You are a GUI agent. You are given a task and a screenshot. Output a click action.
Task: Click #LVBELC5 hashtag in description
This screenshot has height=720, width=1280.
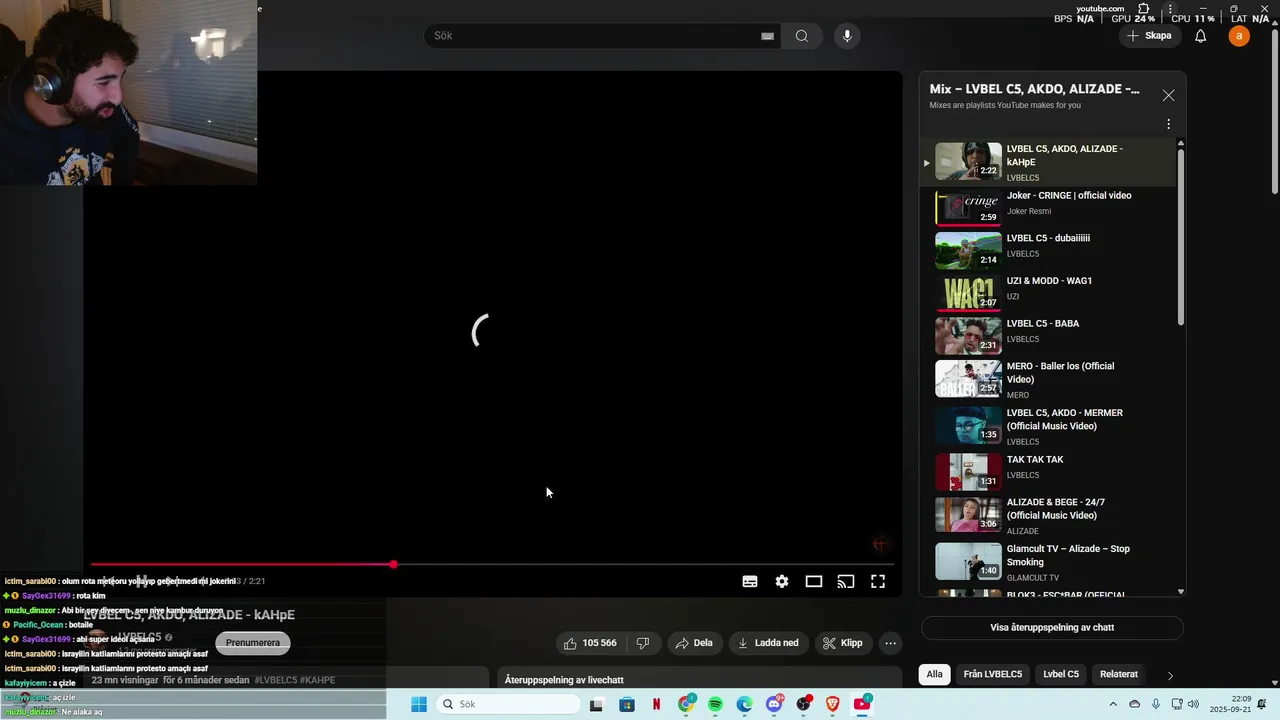click(275, 680)
